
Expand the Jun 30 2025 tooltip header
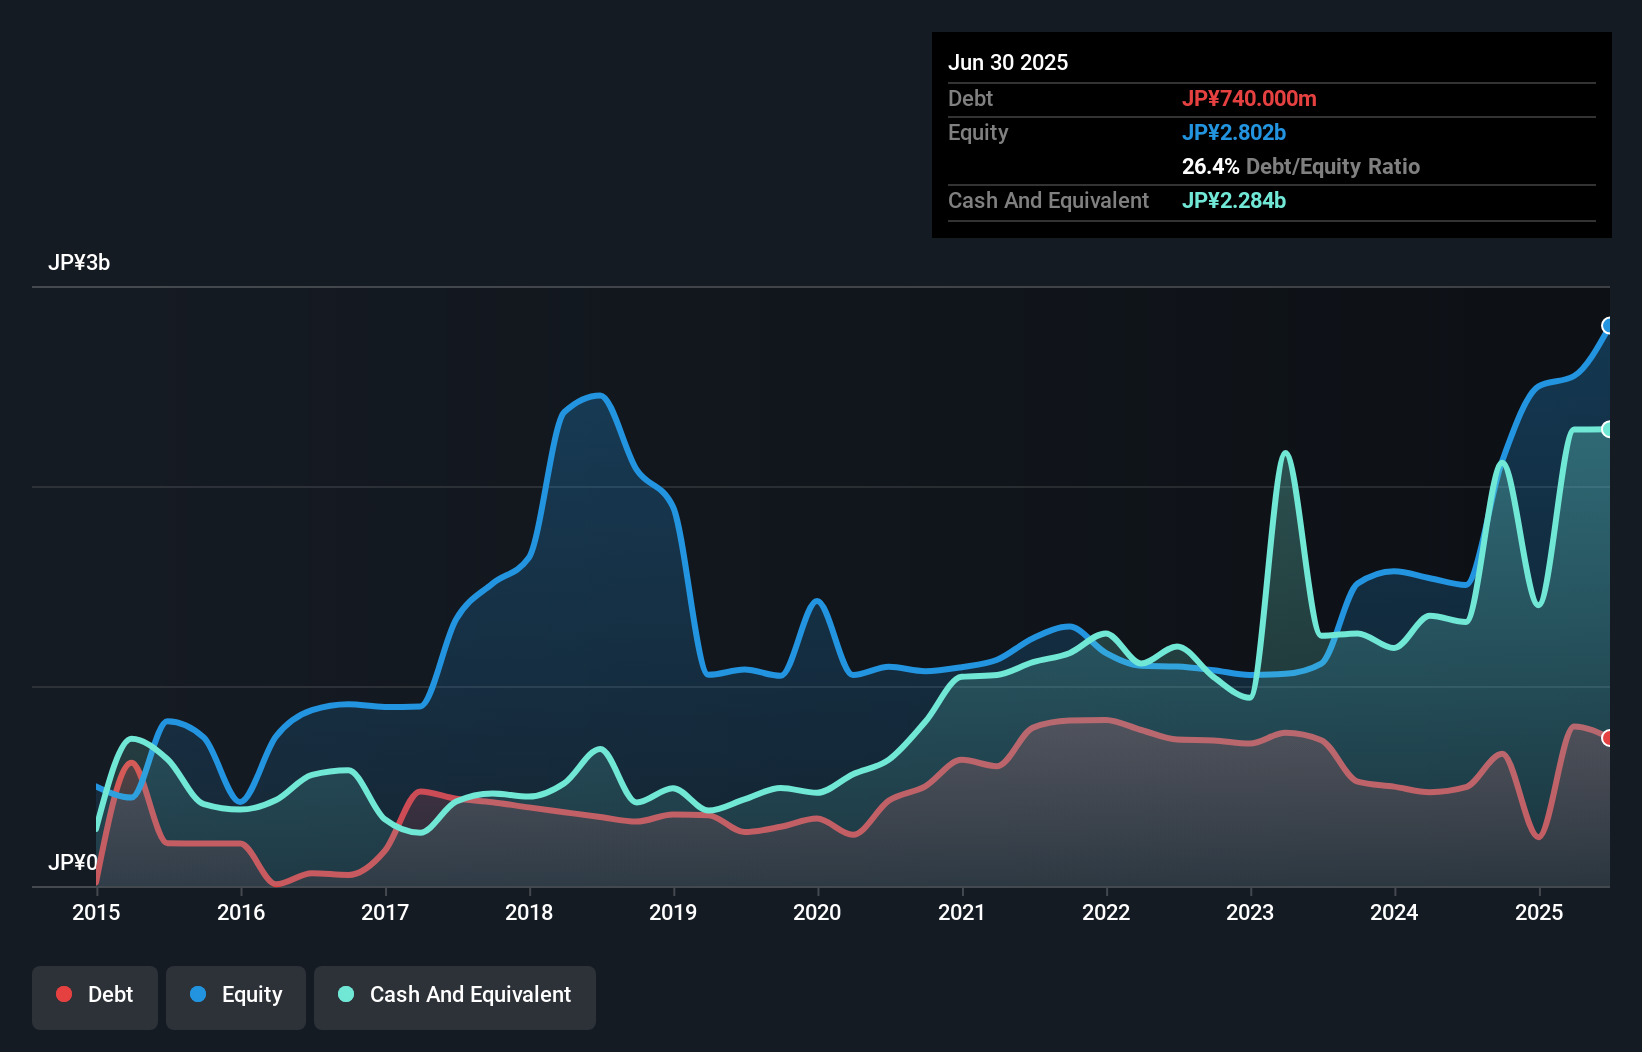1009,62
